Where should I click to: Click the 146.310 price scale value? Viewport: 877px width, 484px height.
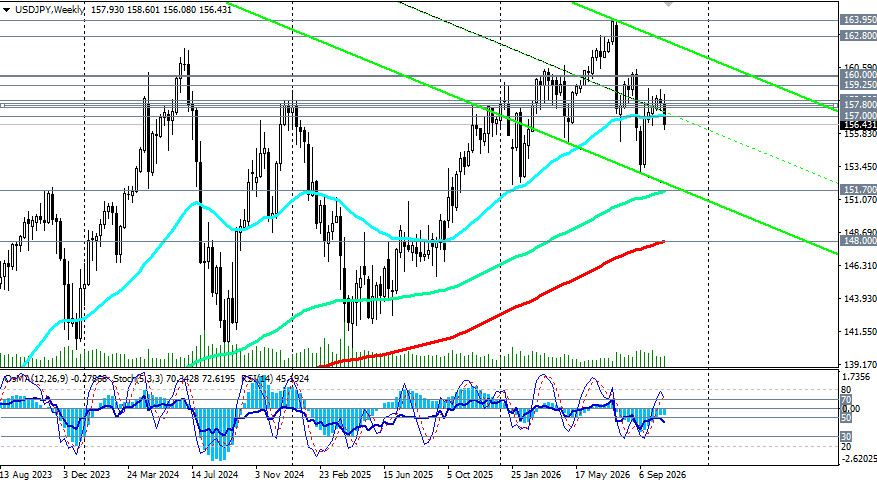(x=860, y=265)
